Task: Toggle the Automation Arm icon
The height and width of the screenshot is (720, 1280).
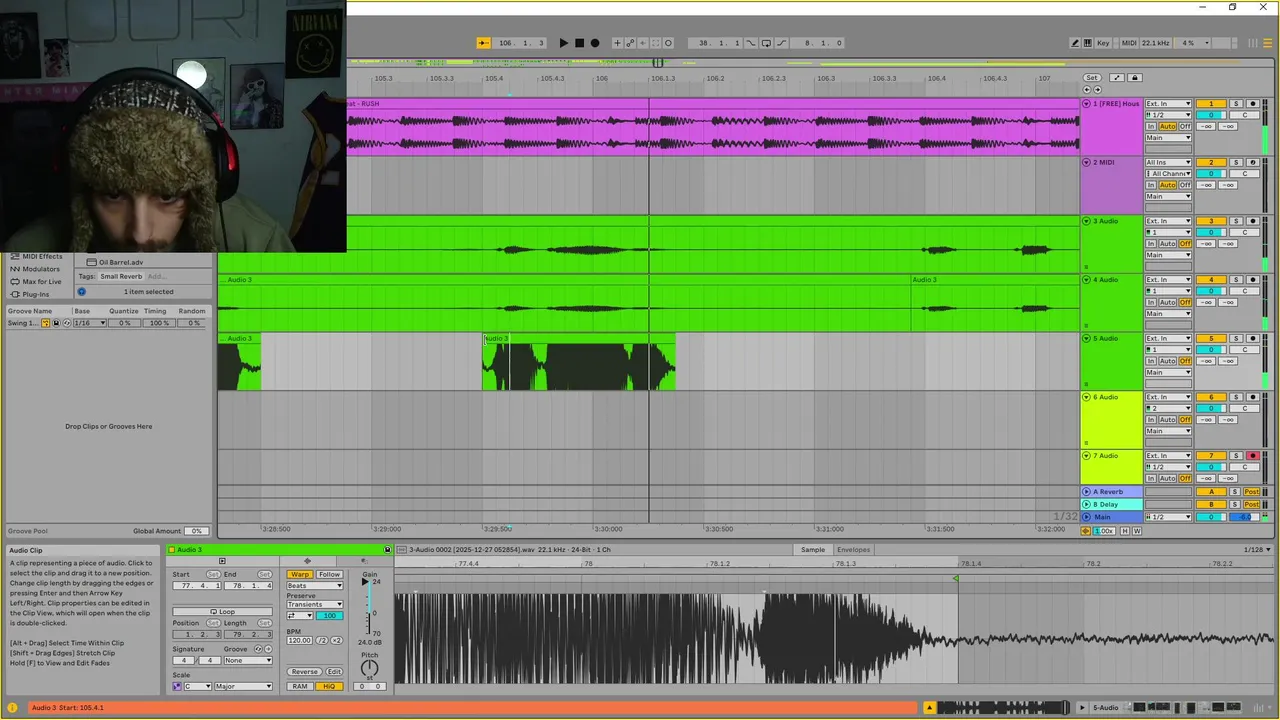Action: (x=630, y=43)
